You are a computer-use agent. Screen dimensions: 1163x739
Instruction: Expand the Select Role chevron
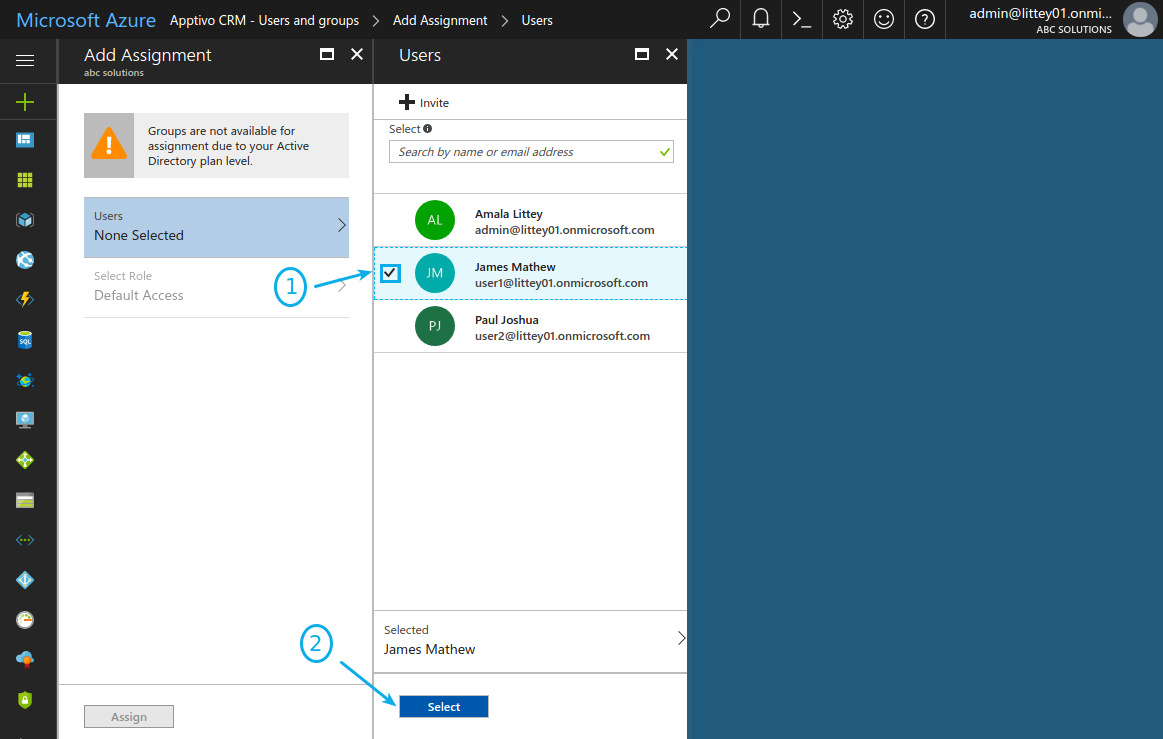[x=342, y=286]
